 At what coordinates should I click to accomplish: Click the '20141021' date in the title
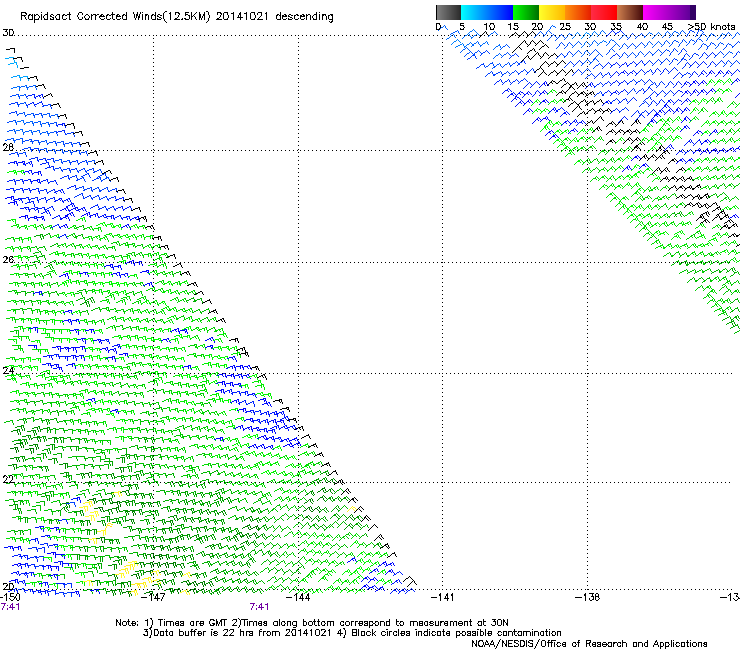pyautogui.click(x=242, y=16)
